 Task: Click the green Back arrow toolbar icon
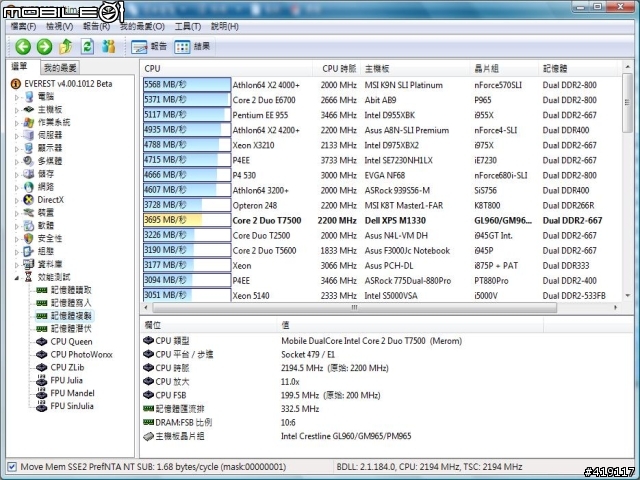pyautogui.click(x=23, y=47)
